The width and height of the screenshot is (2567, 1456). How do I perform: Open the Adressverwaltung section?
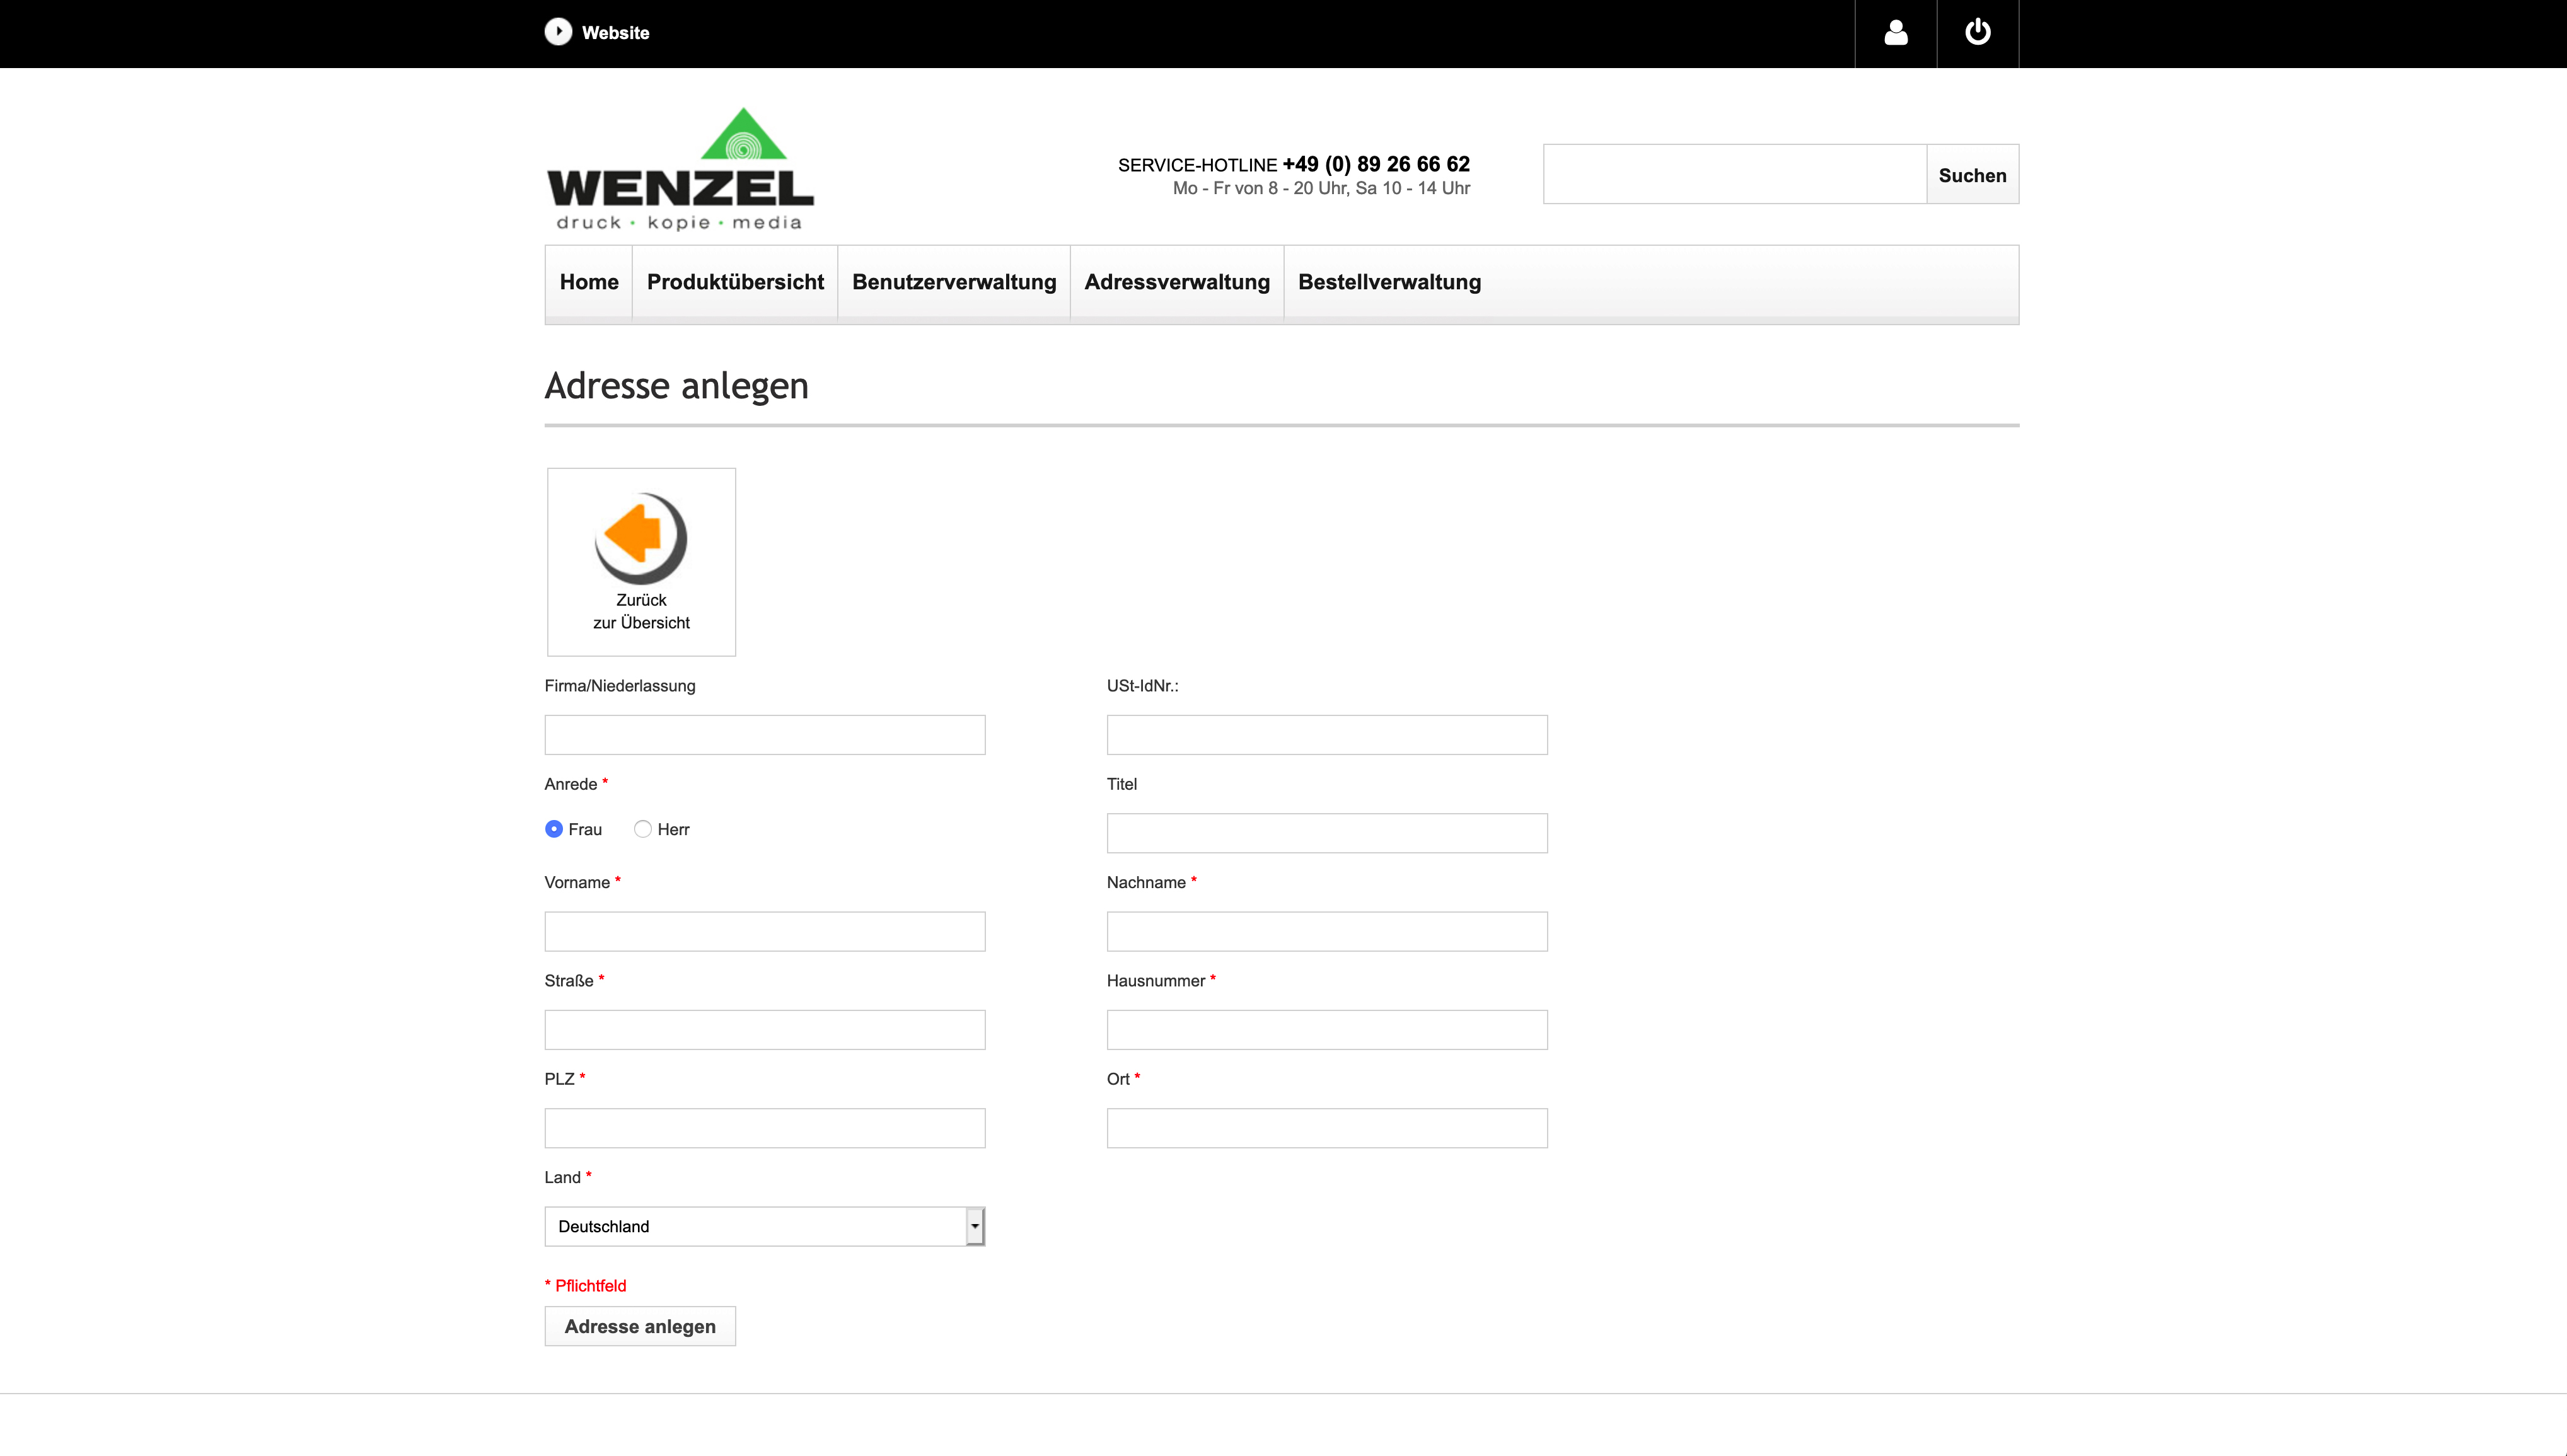(x=1177, y=282)
